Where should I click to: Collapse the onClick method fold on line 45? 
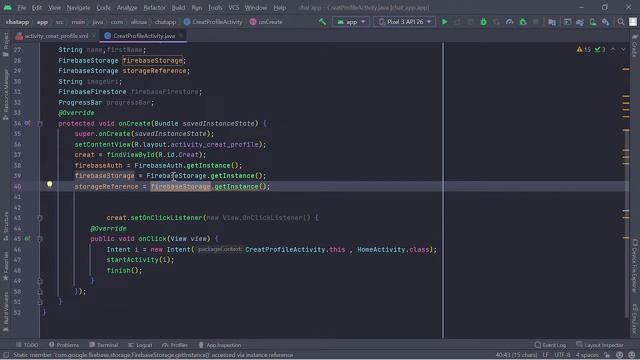point(40,239)
